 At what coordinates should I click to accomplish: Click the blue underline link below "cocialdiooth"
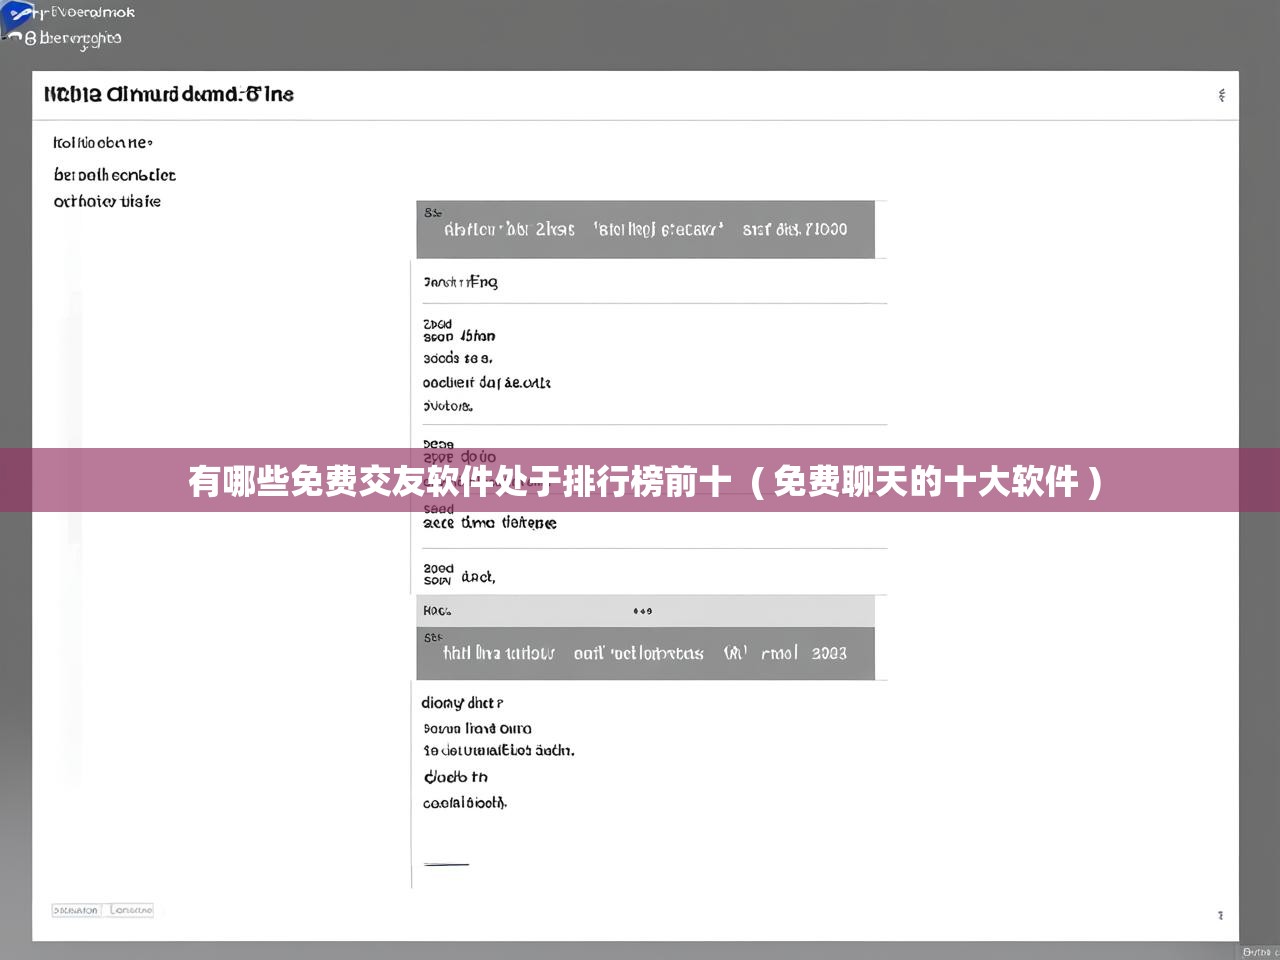point(446,864)
